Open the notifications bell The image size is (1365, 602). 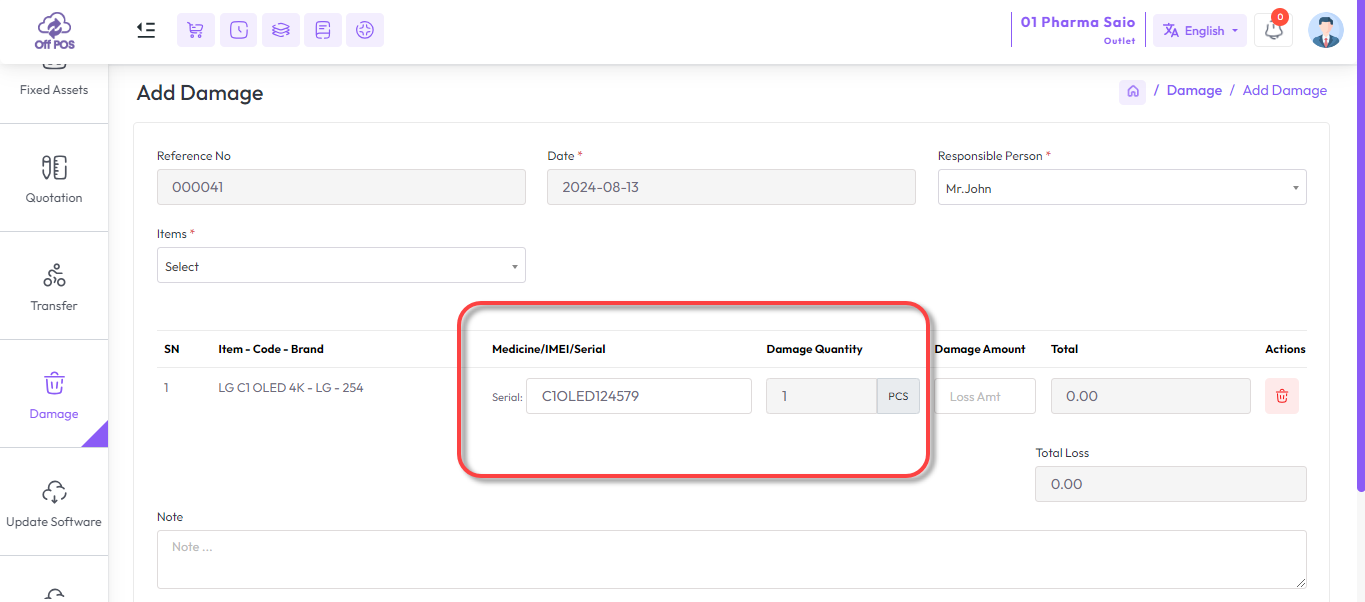pyautogui.click(x=1273, y=30)
